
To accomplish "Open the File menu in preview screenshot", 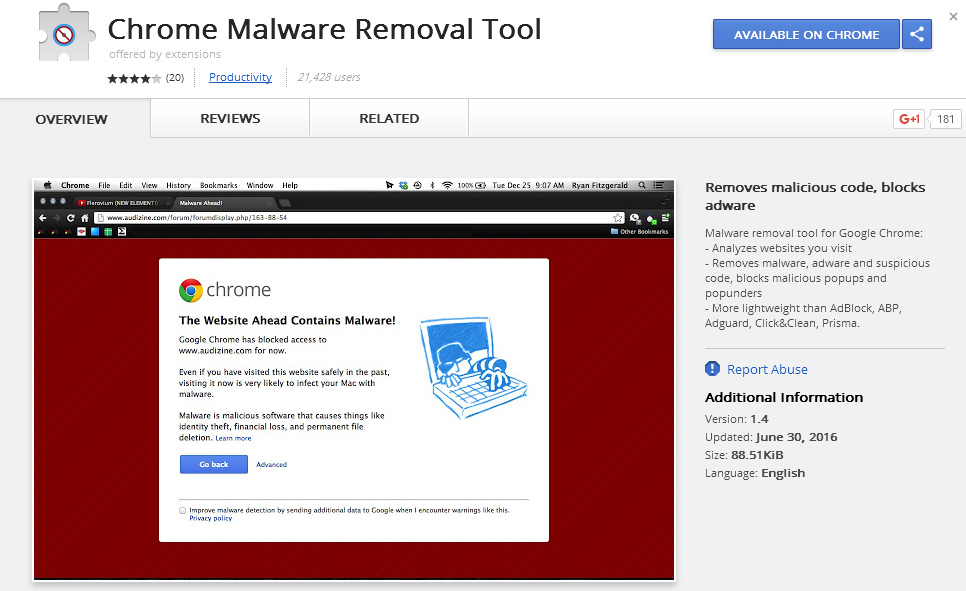I will coord(104,185).
